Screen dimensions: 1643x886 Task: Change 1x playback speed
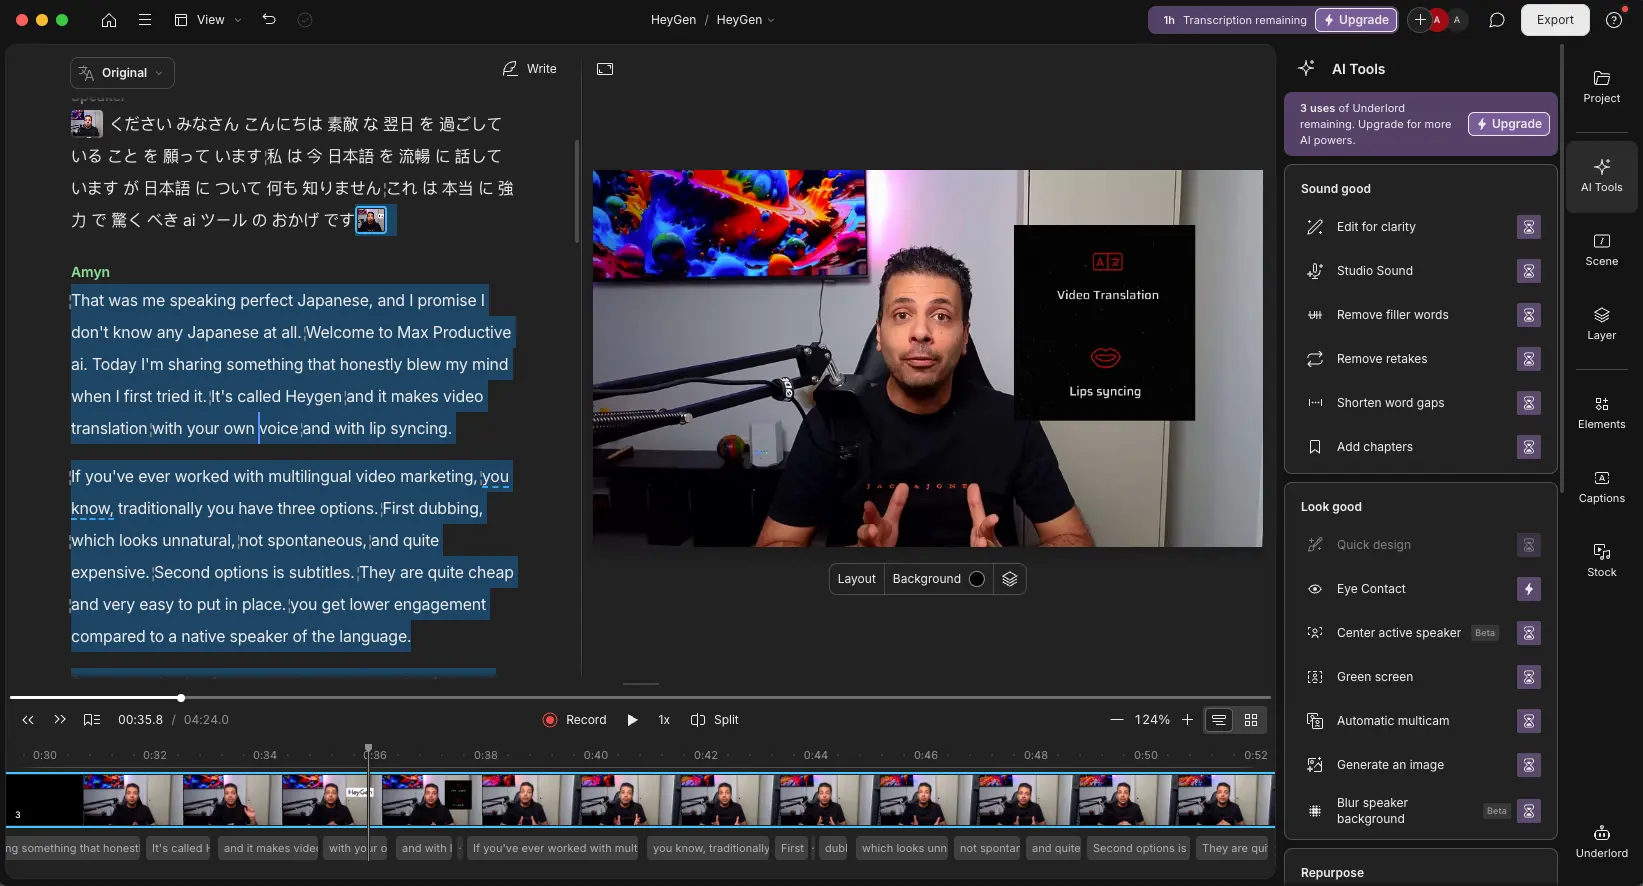coord(664,720)
